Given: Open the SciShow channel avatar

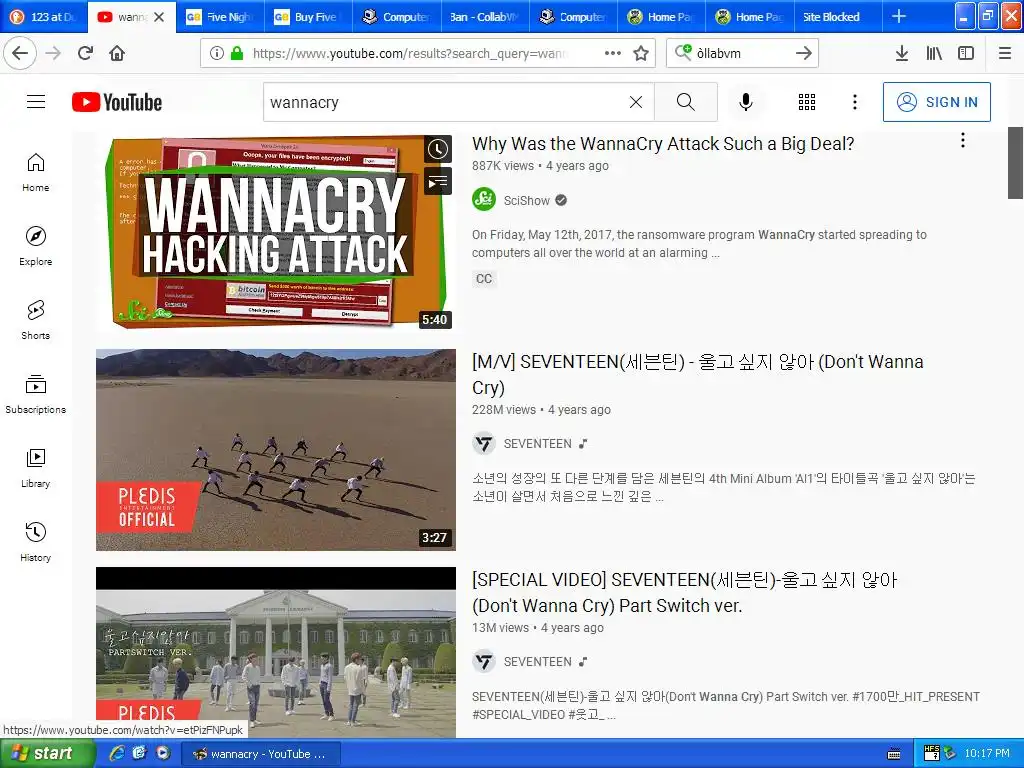Looking at the screenshot, I should tap(484, 200).
